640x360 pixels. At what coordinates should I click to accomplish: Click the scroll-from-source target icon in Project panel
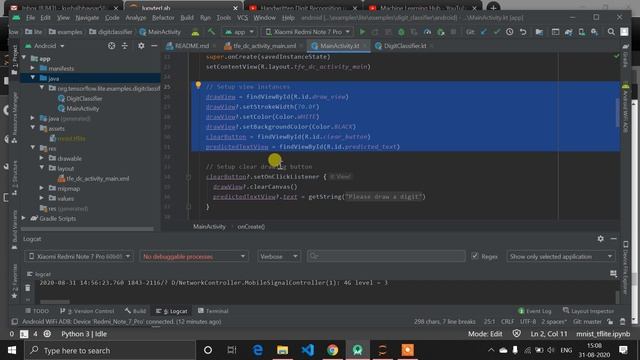(x=111, y=46)
